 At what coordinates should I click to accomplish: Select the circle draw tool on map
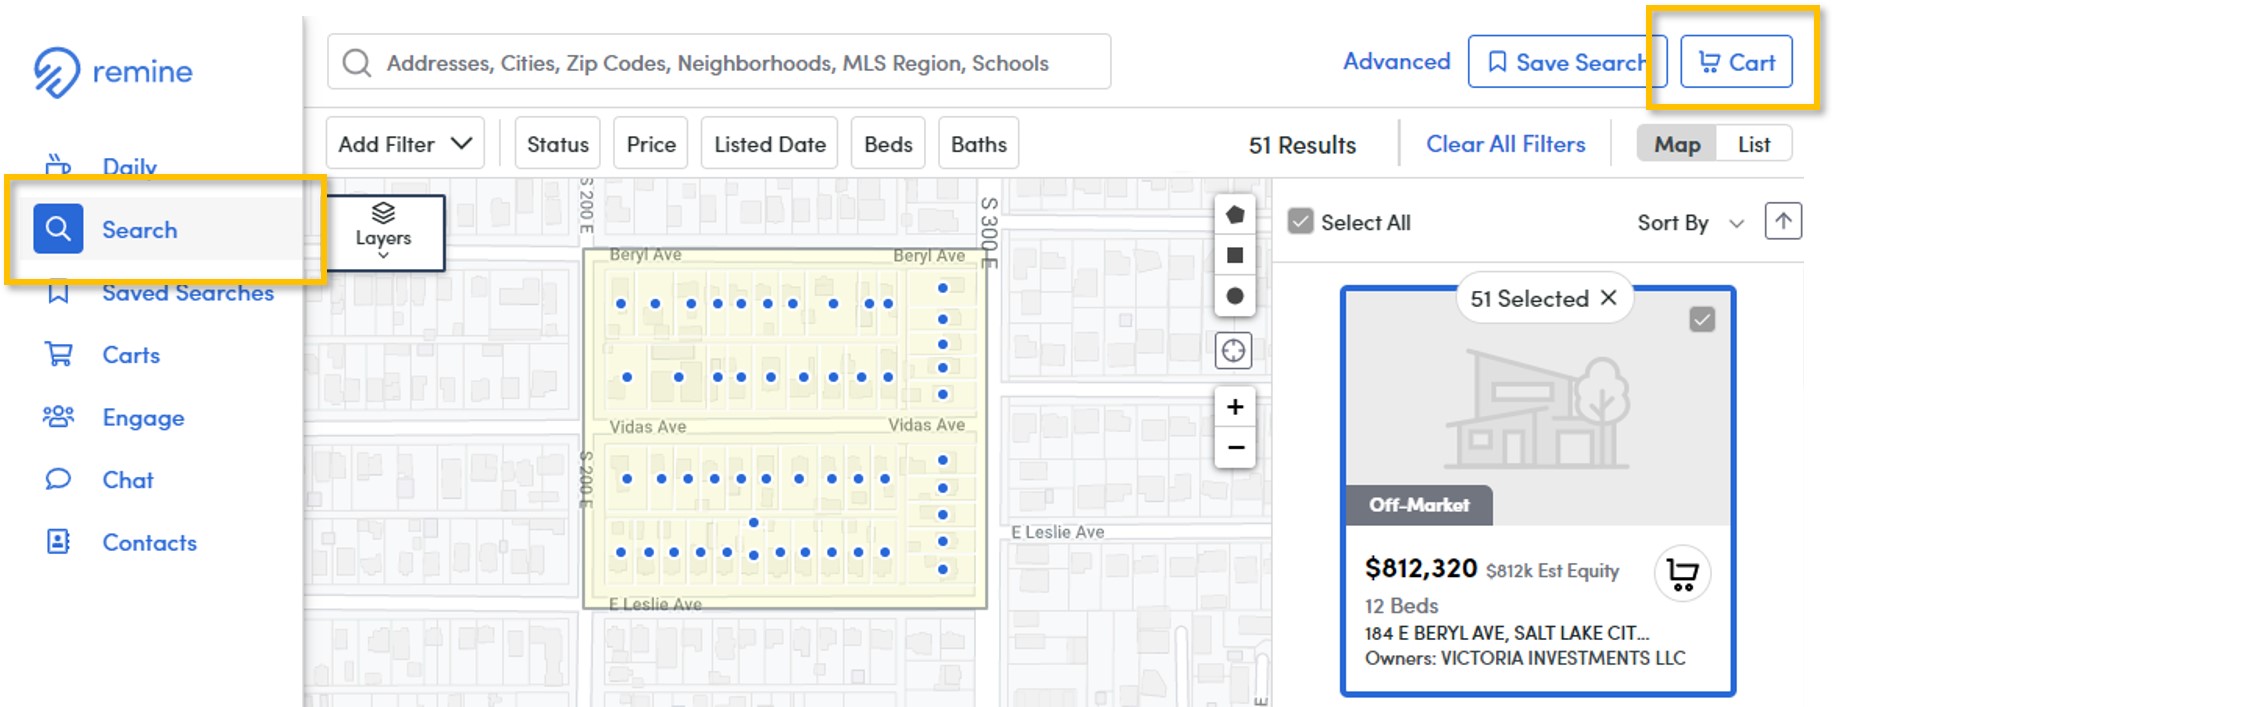[x=1234, y=296]
